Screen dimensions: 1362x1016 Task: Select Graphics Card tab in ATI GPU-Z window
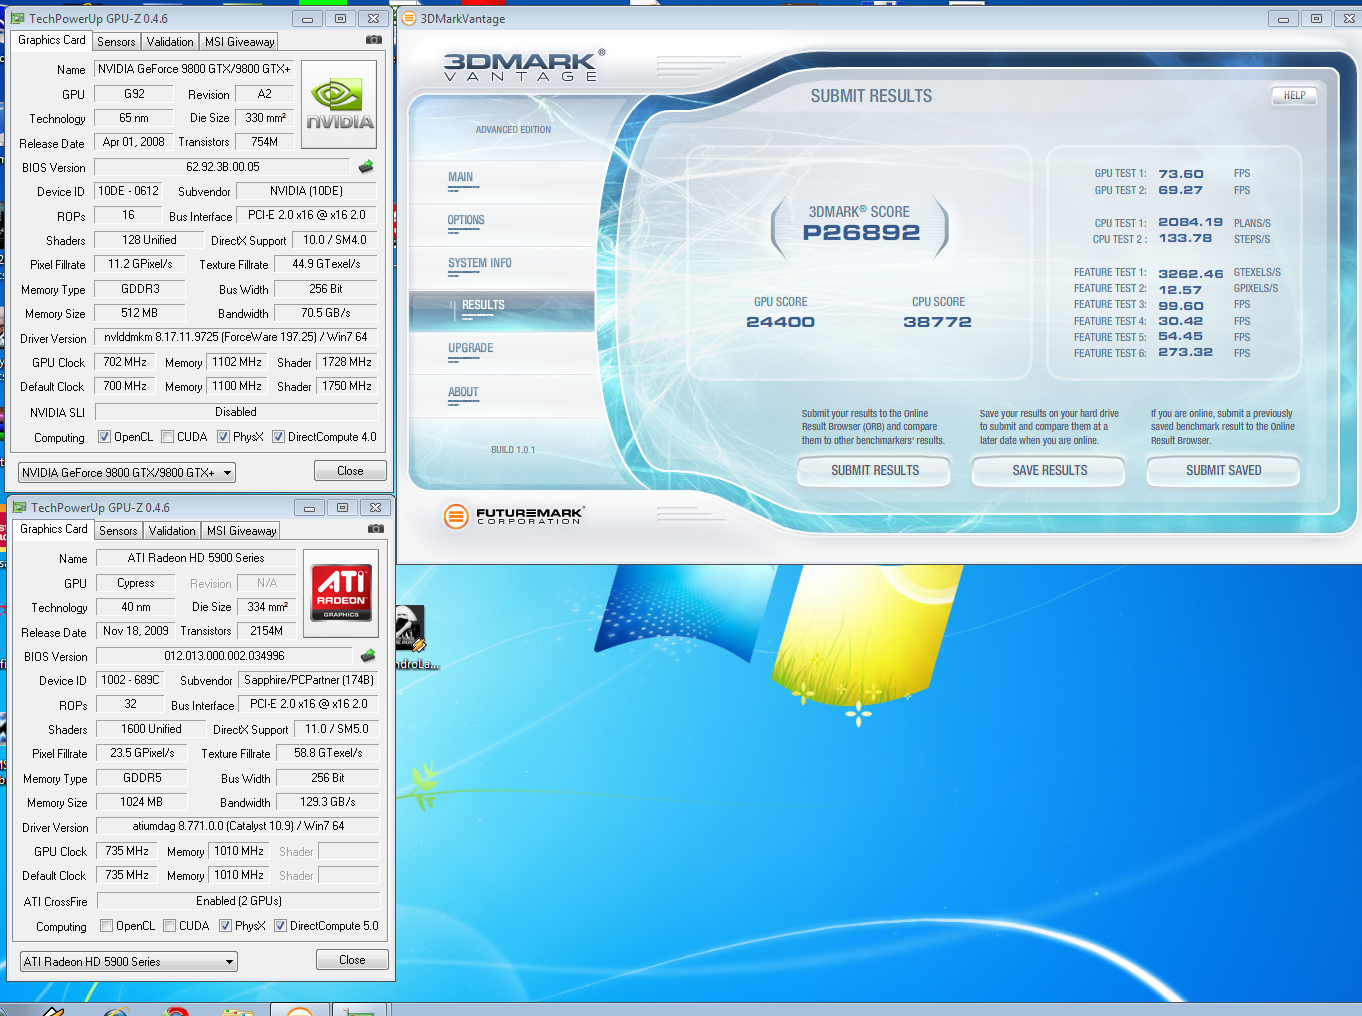click(54, 529)
